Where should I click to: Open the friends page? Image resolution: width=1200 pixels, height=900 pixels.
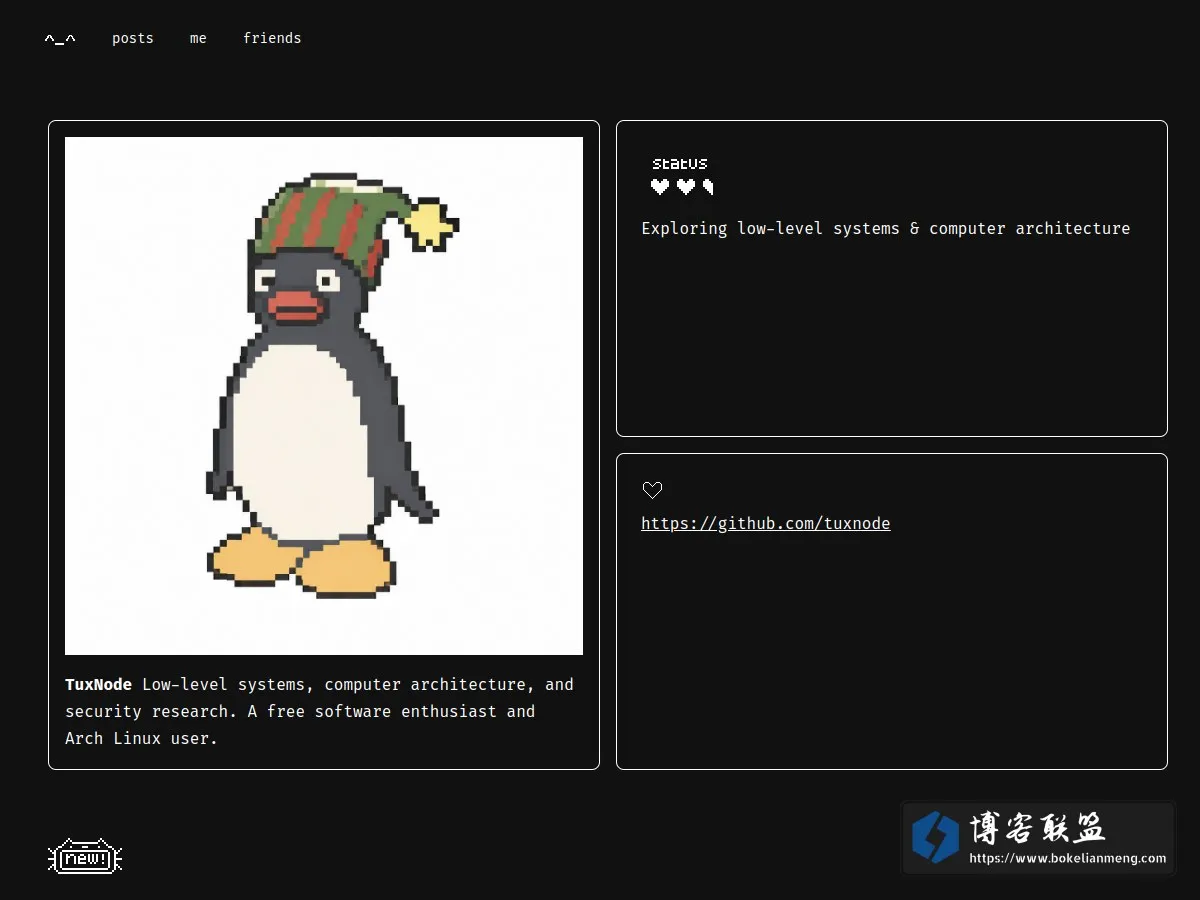[272, 38]
